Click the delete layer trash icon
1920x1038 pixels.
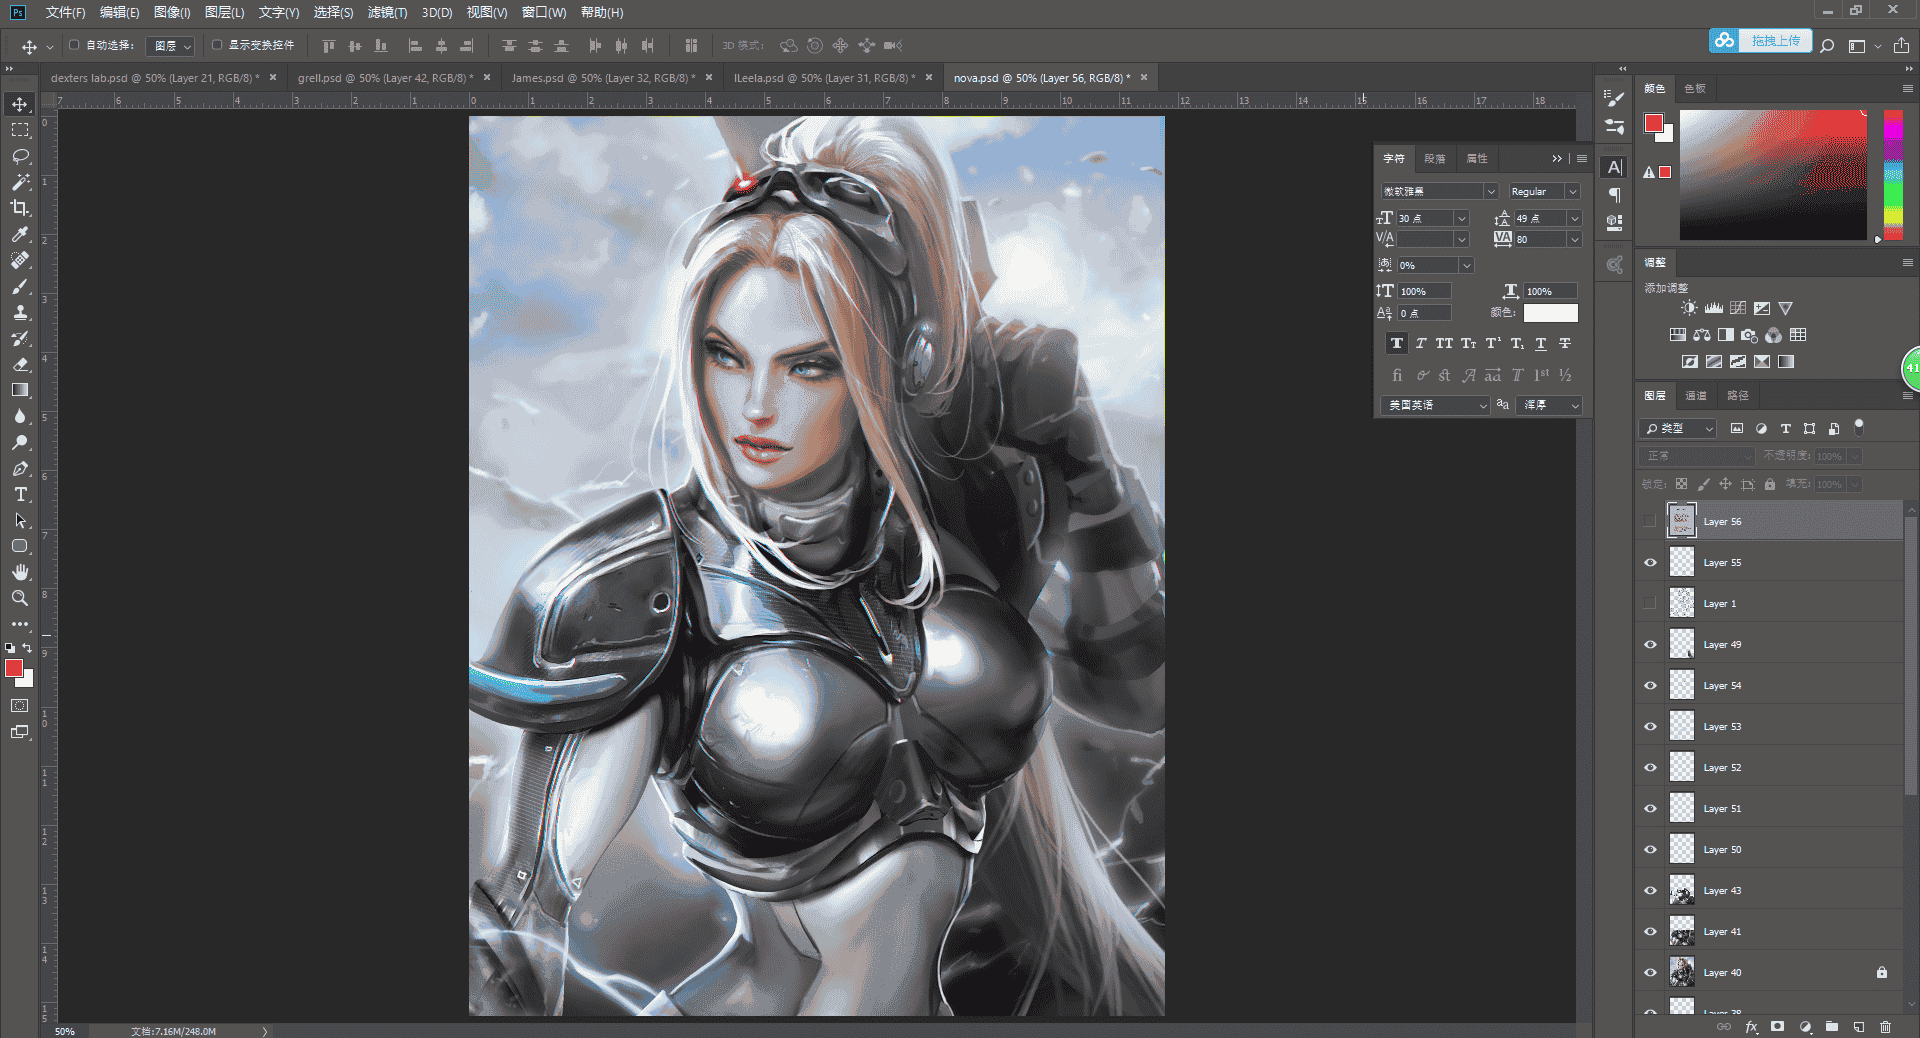point(1885,1027)
